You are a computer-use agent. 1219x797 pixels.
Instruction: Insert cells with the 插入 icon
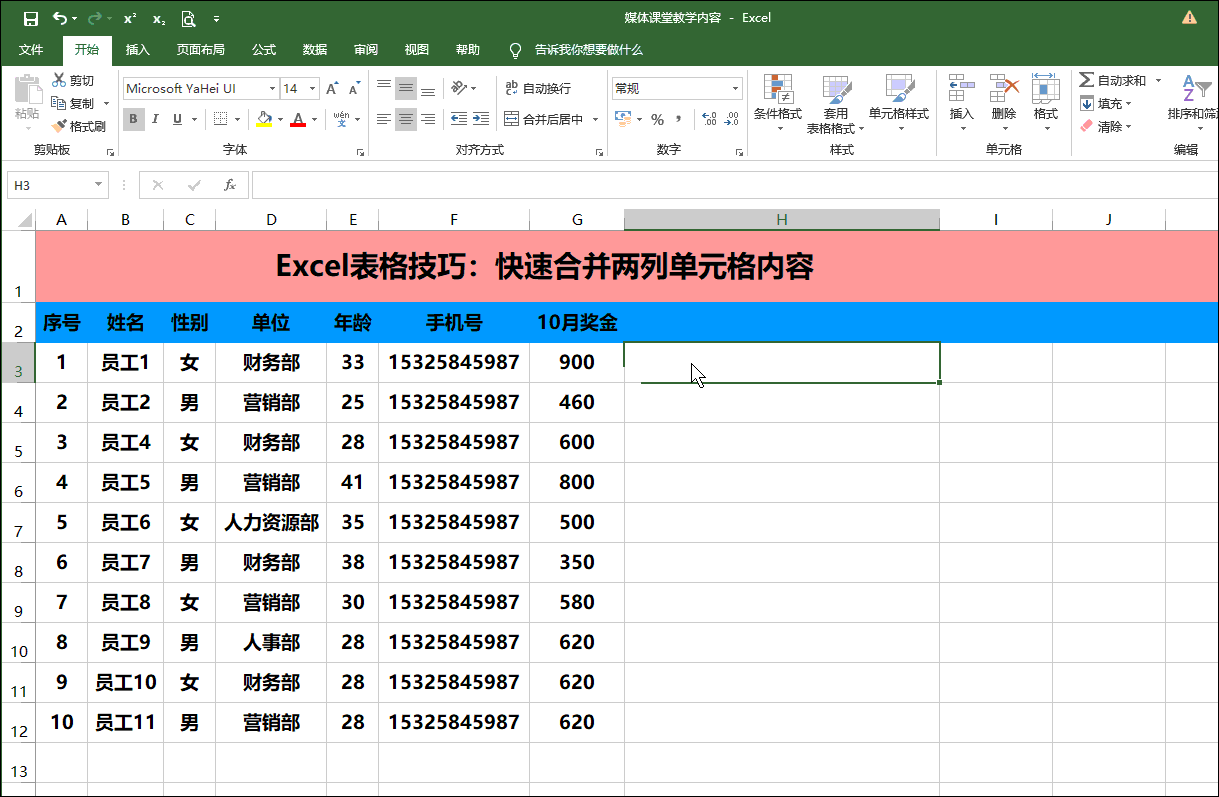pyautogui.click(x=961, y=104)
